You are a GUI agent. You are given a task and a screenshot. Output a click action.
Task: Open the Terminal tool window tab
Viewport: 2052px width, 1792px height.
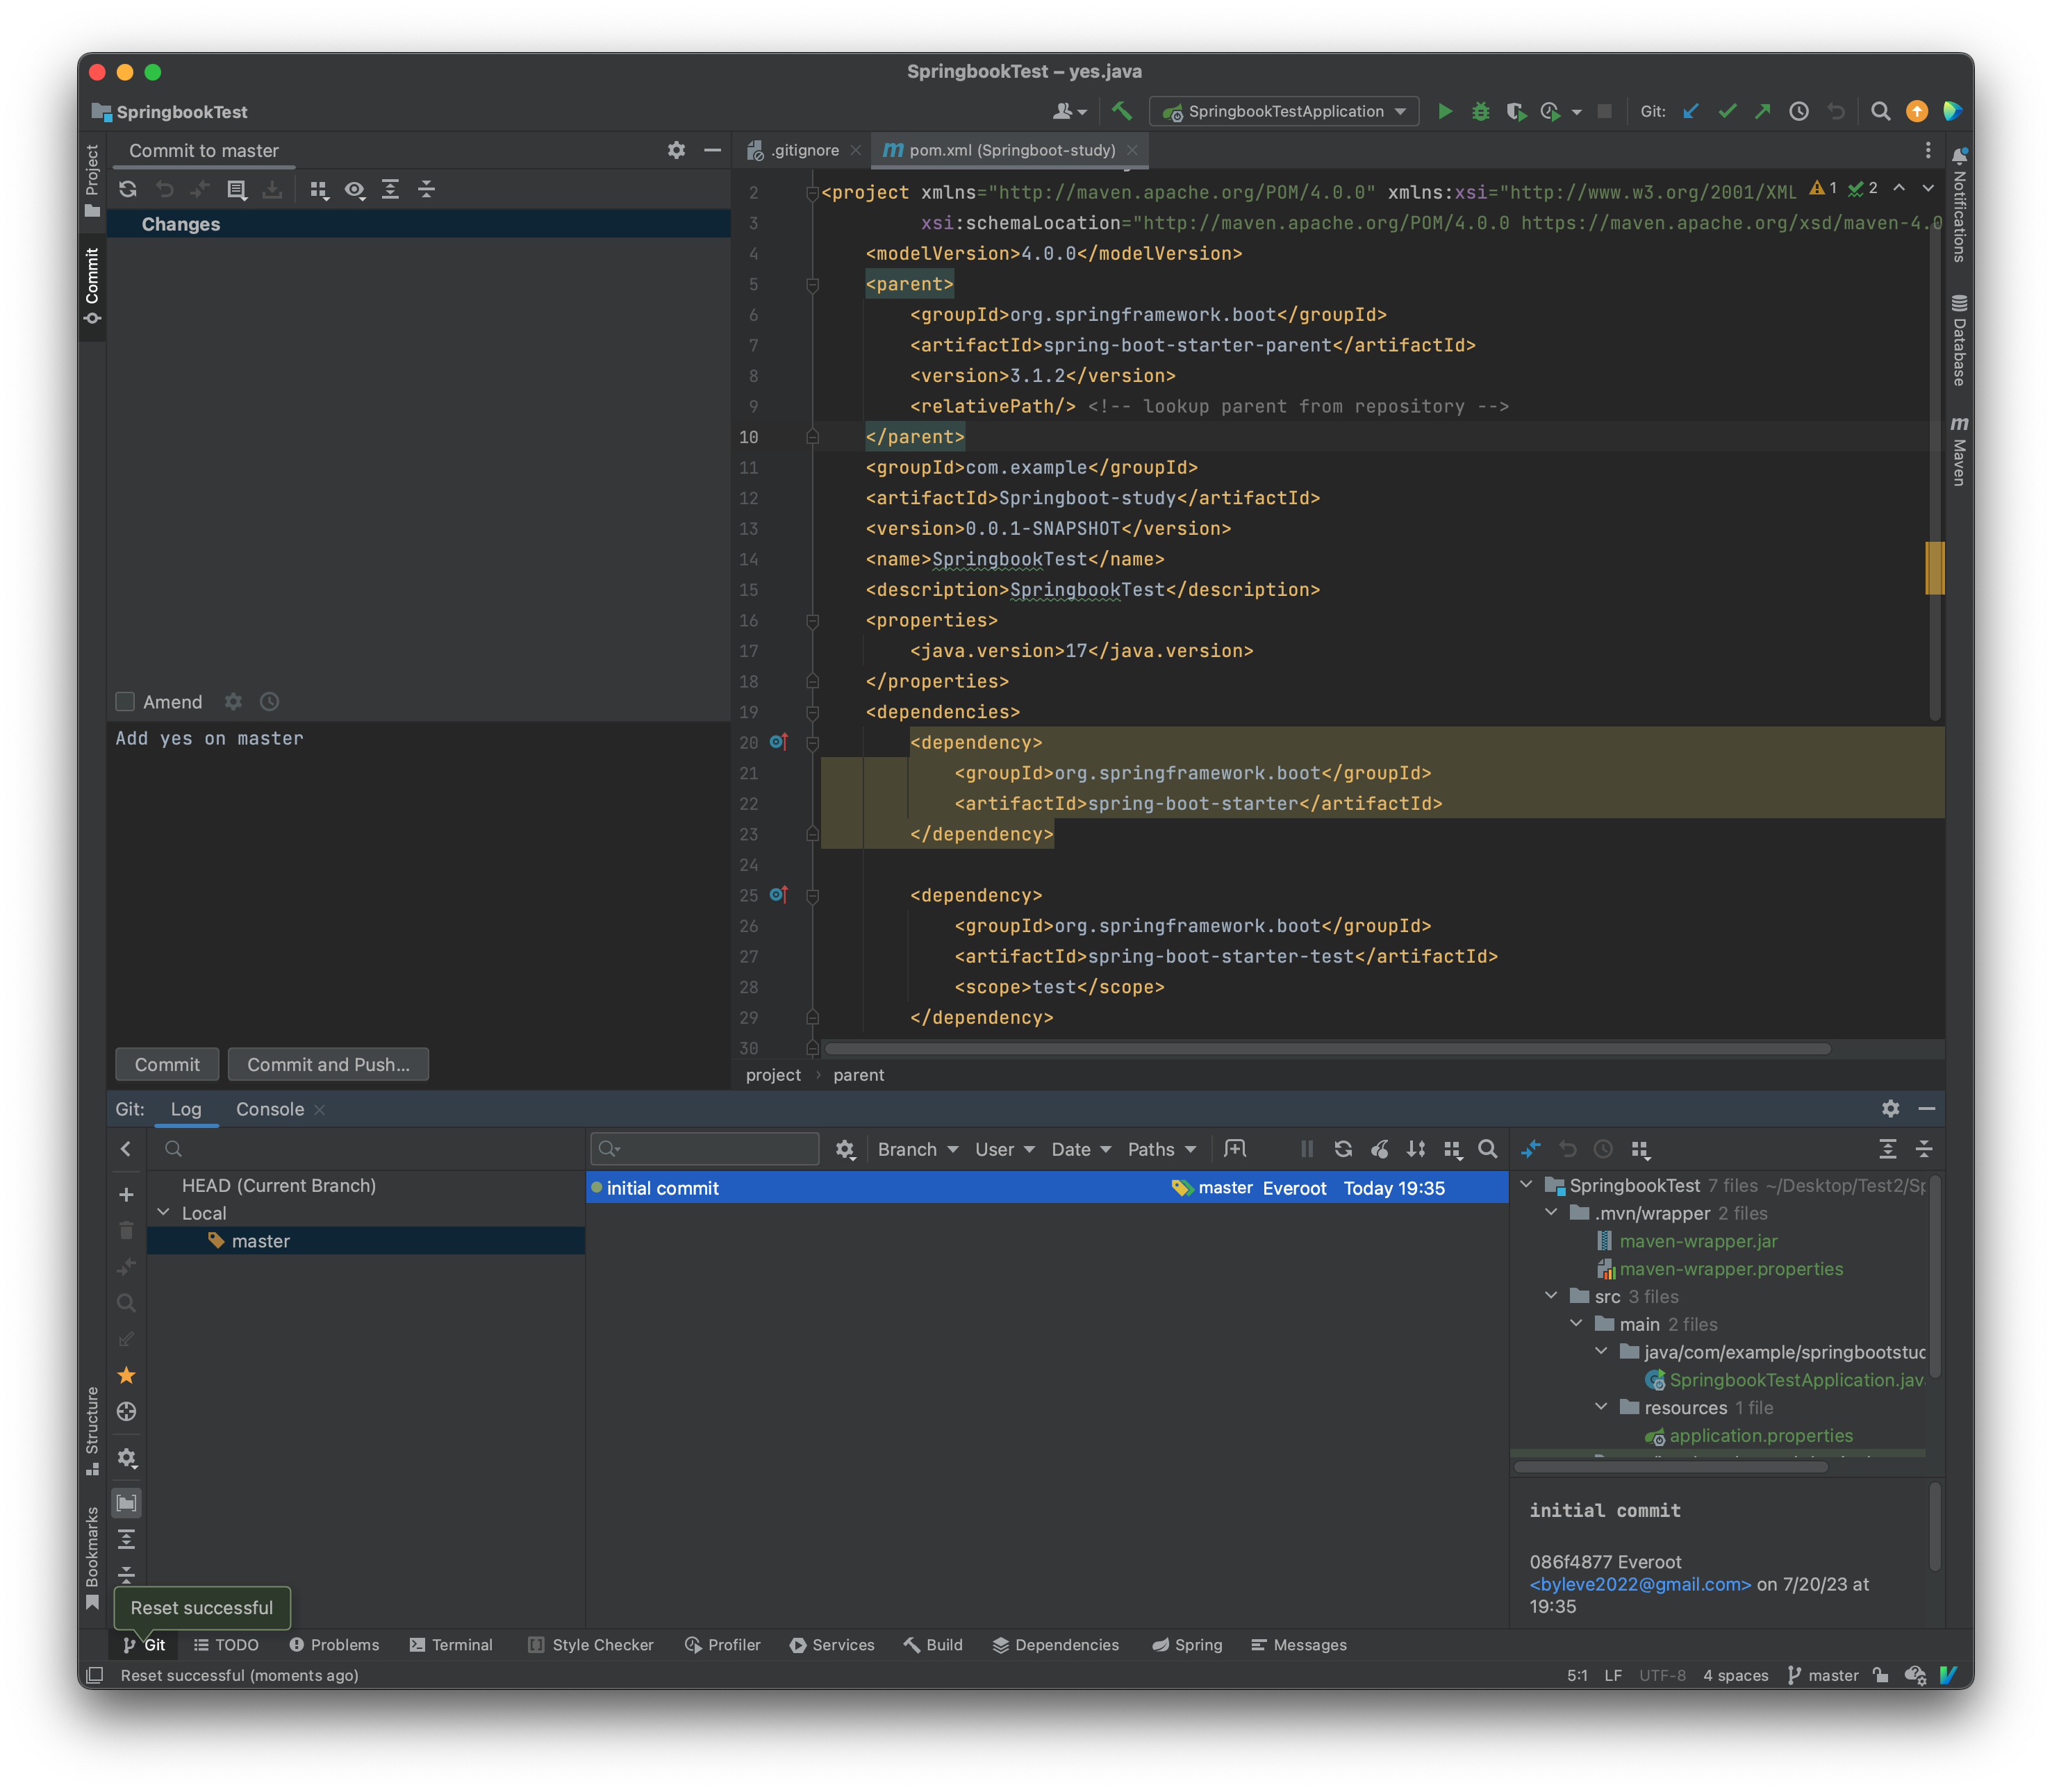point(451,1645)
